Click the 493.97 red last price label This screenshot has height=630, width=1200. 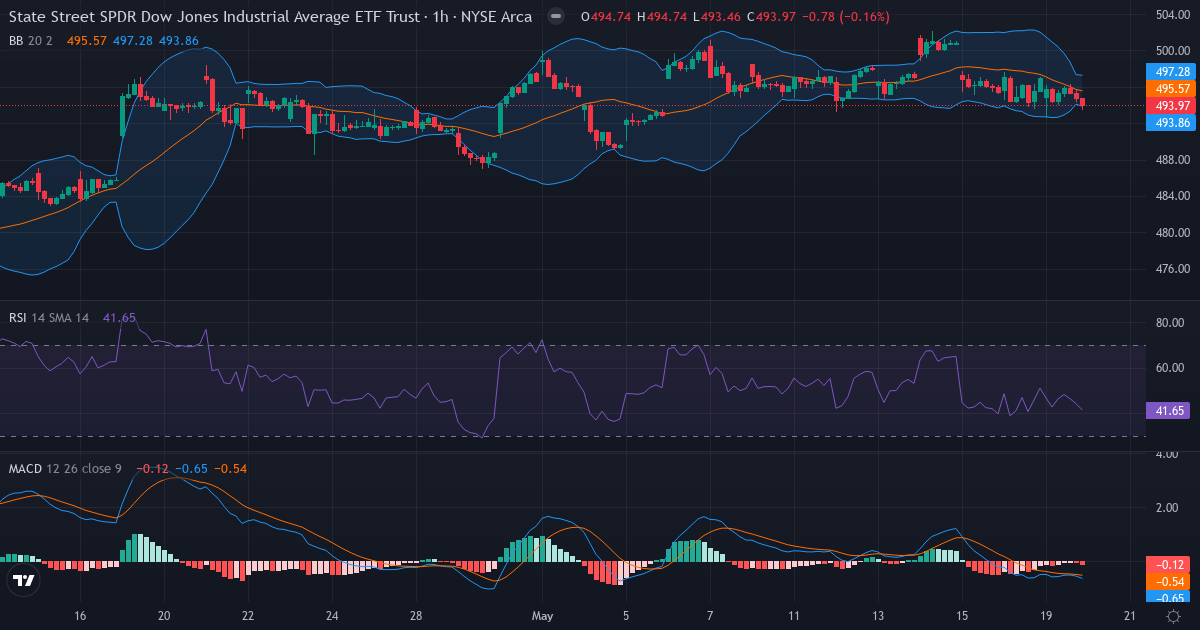1171,105
